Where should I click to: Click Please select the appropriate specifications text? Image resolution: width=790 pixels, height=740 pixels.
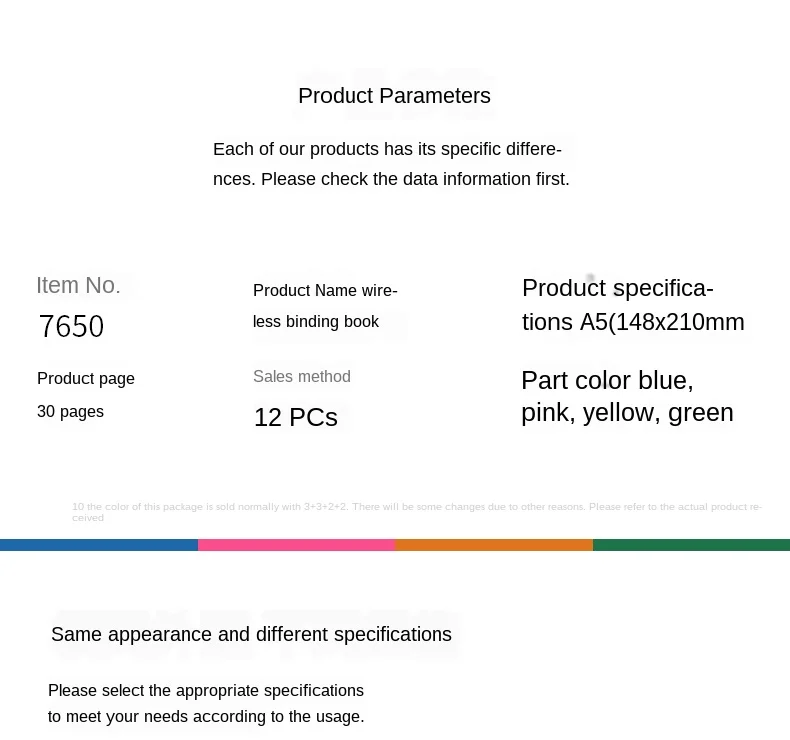tap(206, 703)
